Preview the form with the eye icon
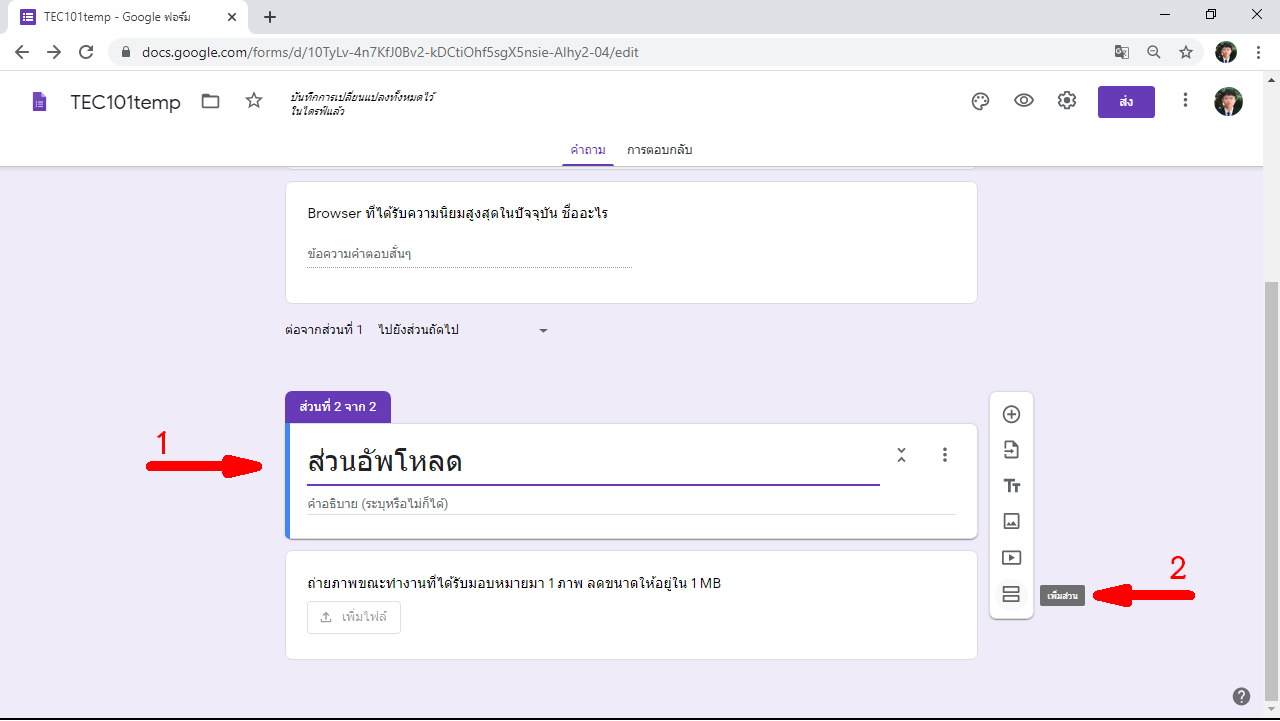The image size is (1280, 721). click(1023, 101)
